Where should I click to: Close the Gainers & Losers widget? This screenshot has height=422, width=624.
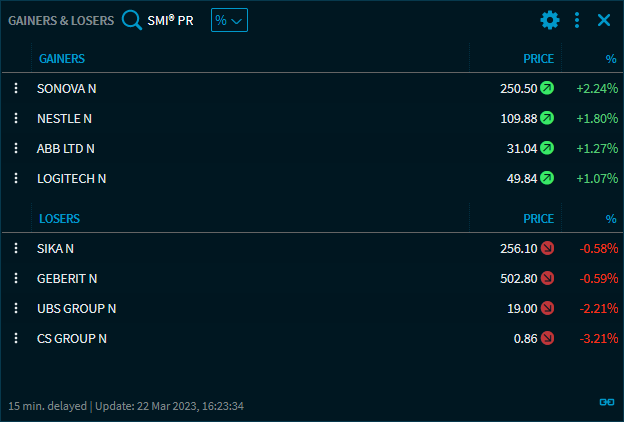(604, 20)
